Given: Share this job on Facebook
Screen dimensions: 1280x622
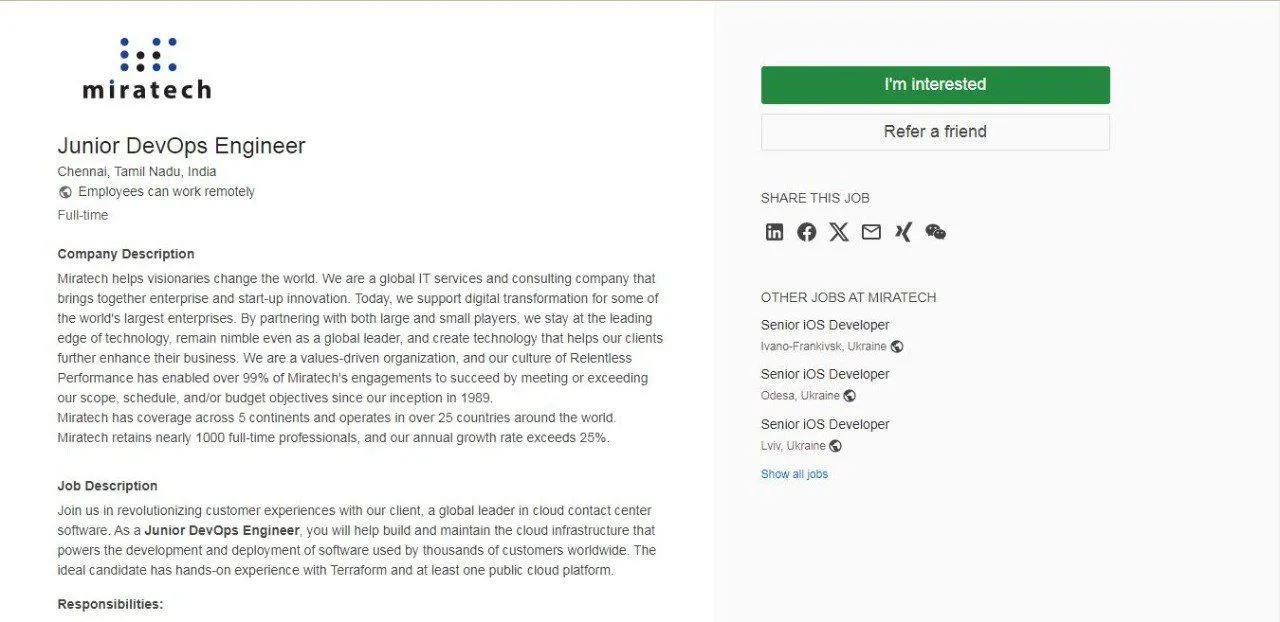Looking at the screenshot, I should click(807, 232).
